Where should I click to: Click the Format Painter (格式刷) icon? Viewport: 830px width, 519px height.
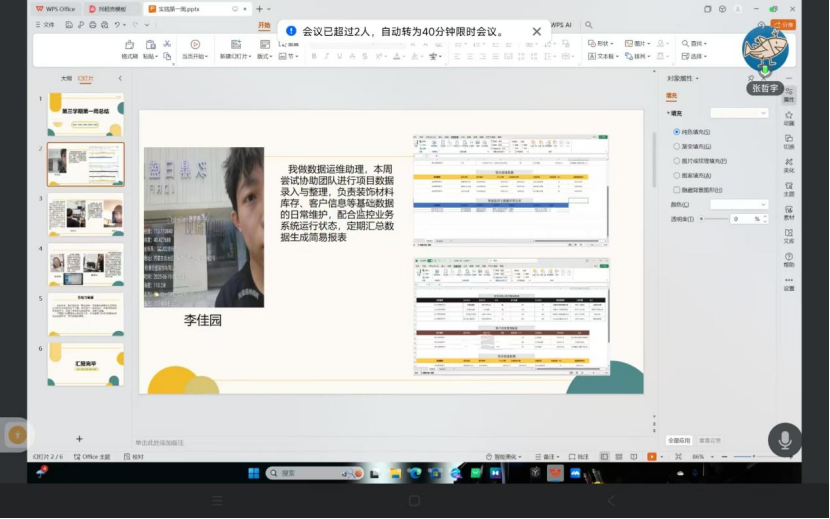[x=130, y=45]
